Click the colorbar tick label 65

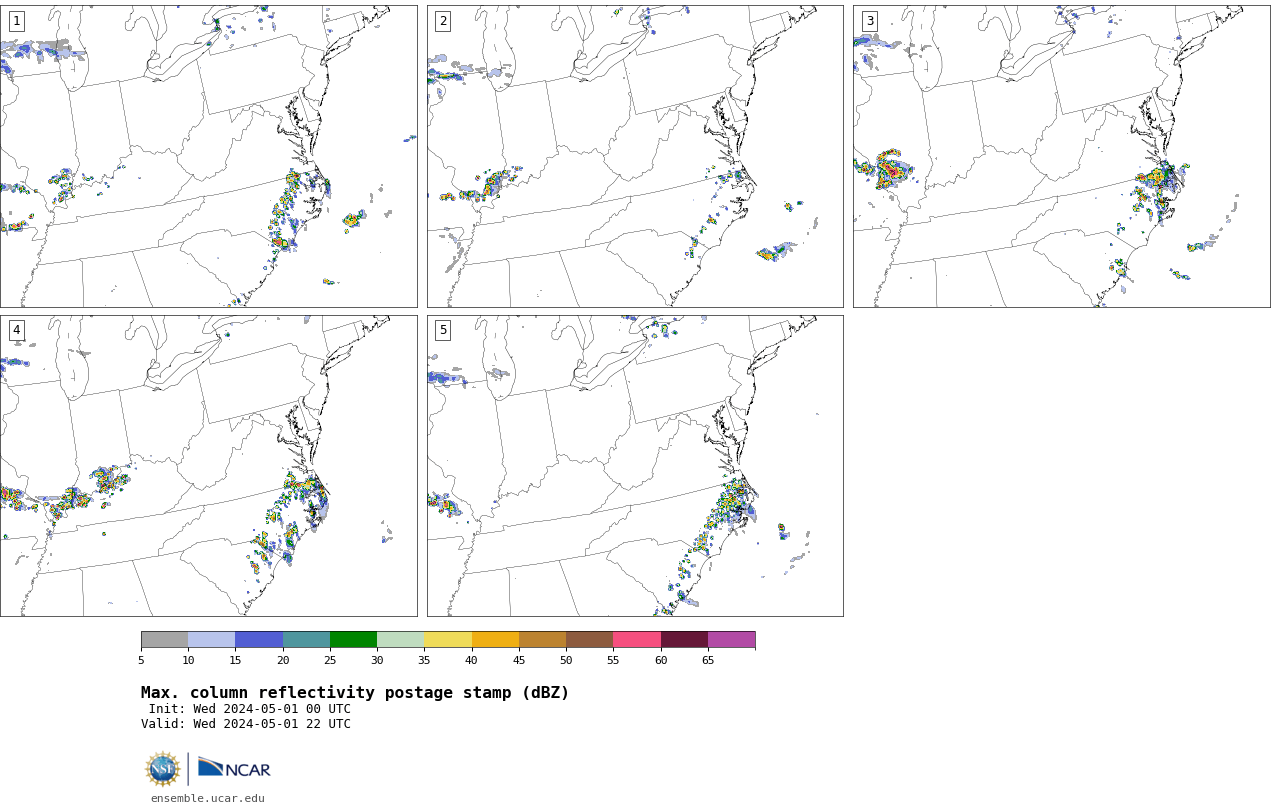[x=708, y=660]
